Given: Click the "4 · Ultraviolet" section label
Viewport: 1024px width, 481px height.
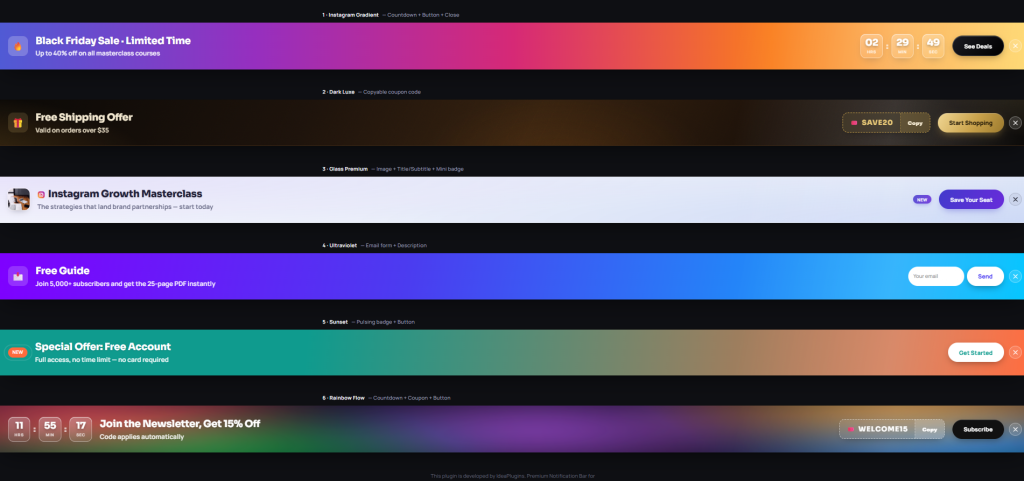Looking at the screenshot, I should coord(340,245).
